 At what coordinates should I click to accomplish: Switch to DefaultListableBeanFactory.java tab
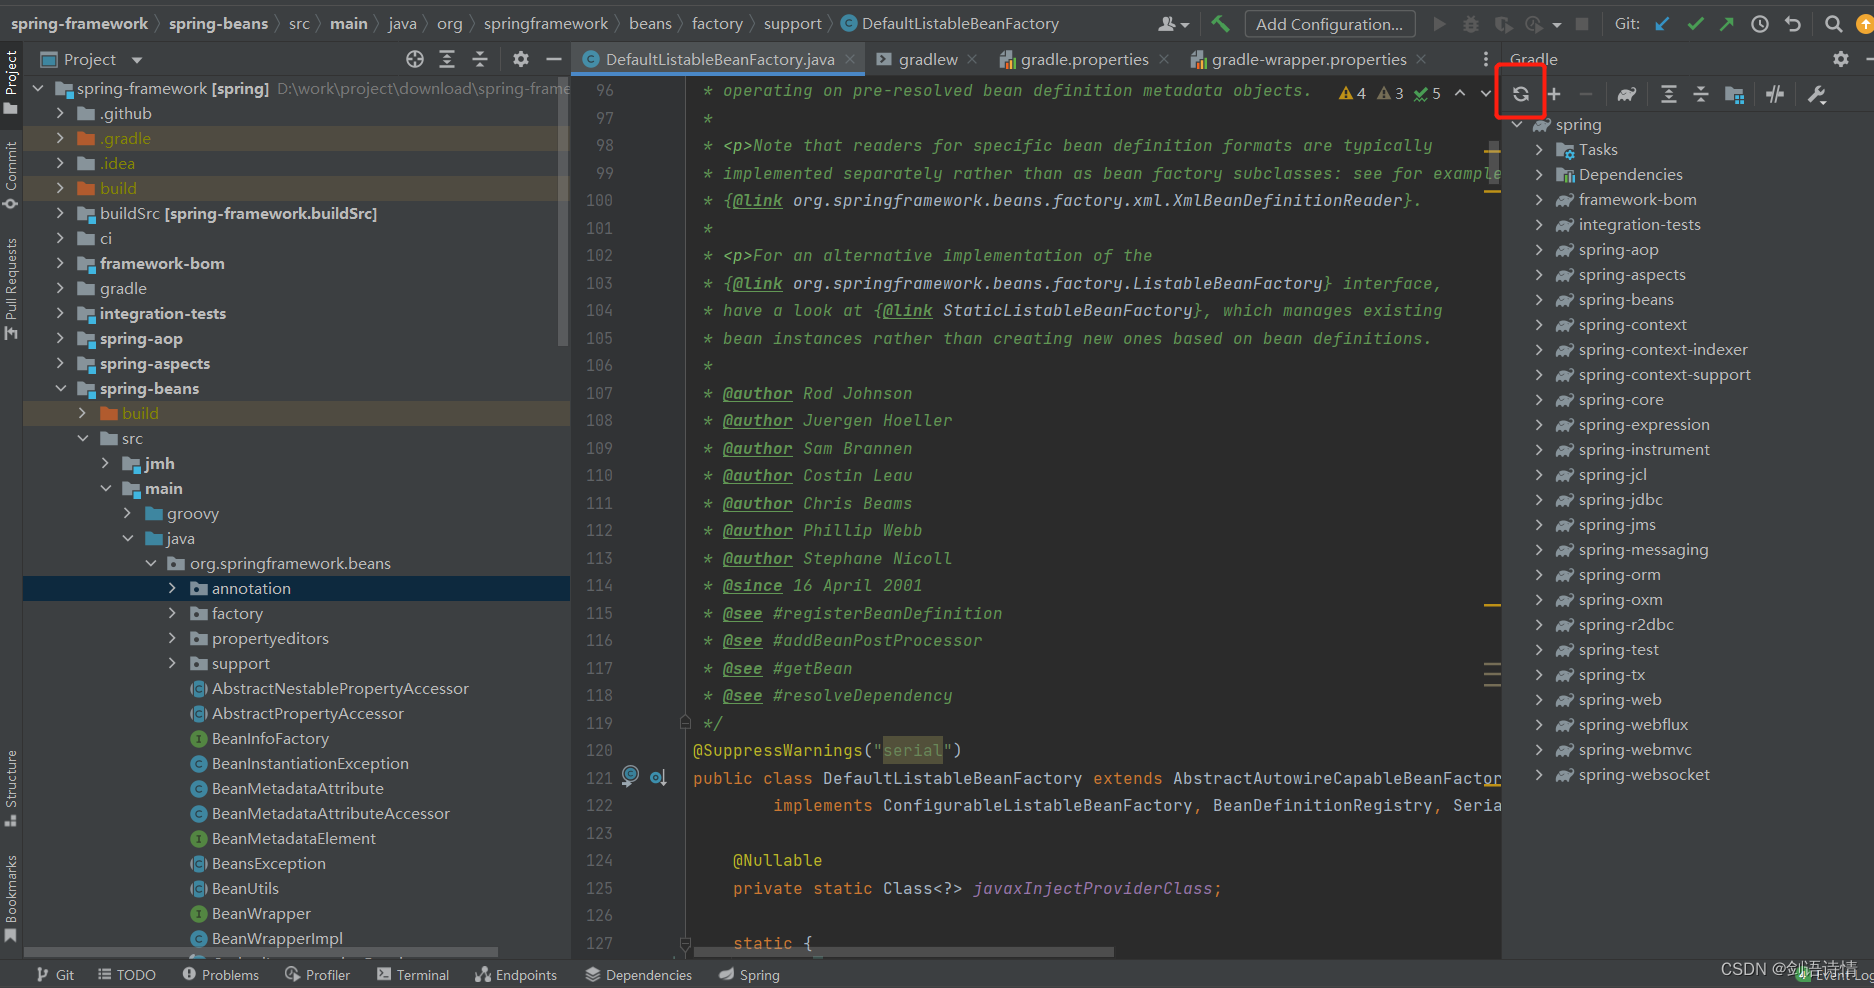point(719,59)
